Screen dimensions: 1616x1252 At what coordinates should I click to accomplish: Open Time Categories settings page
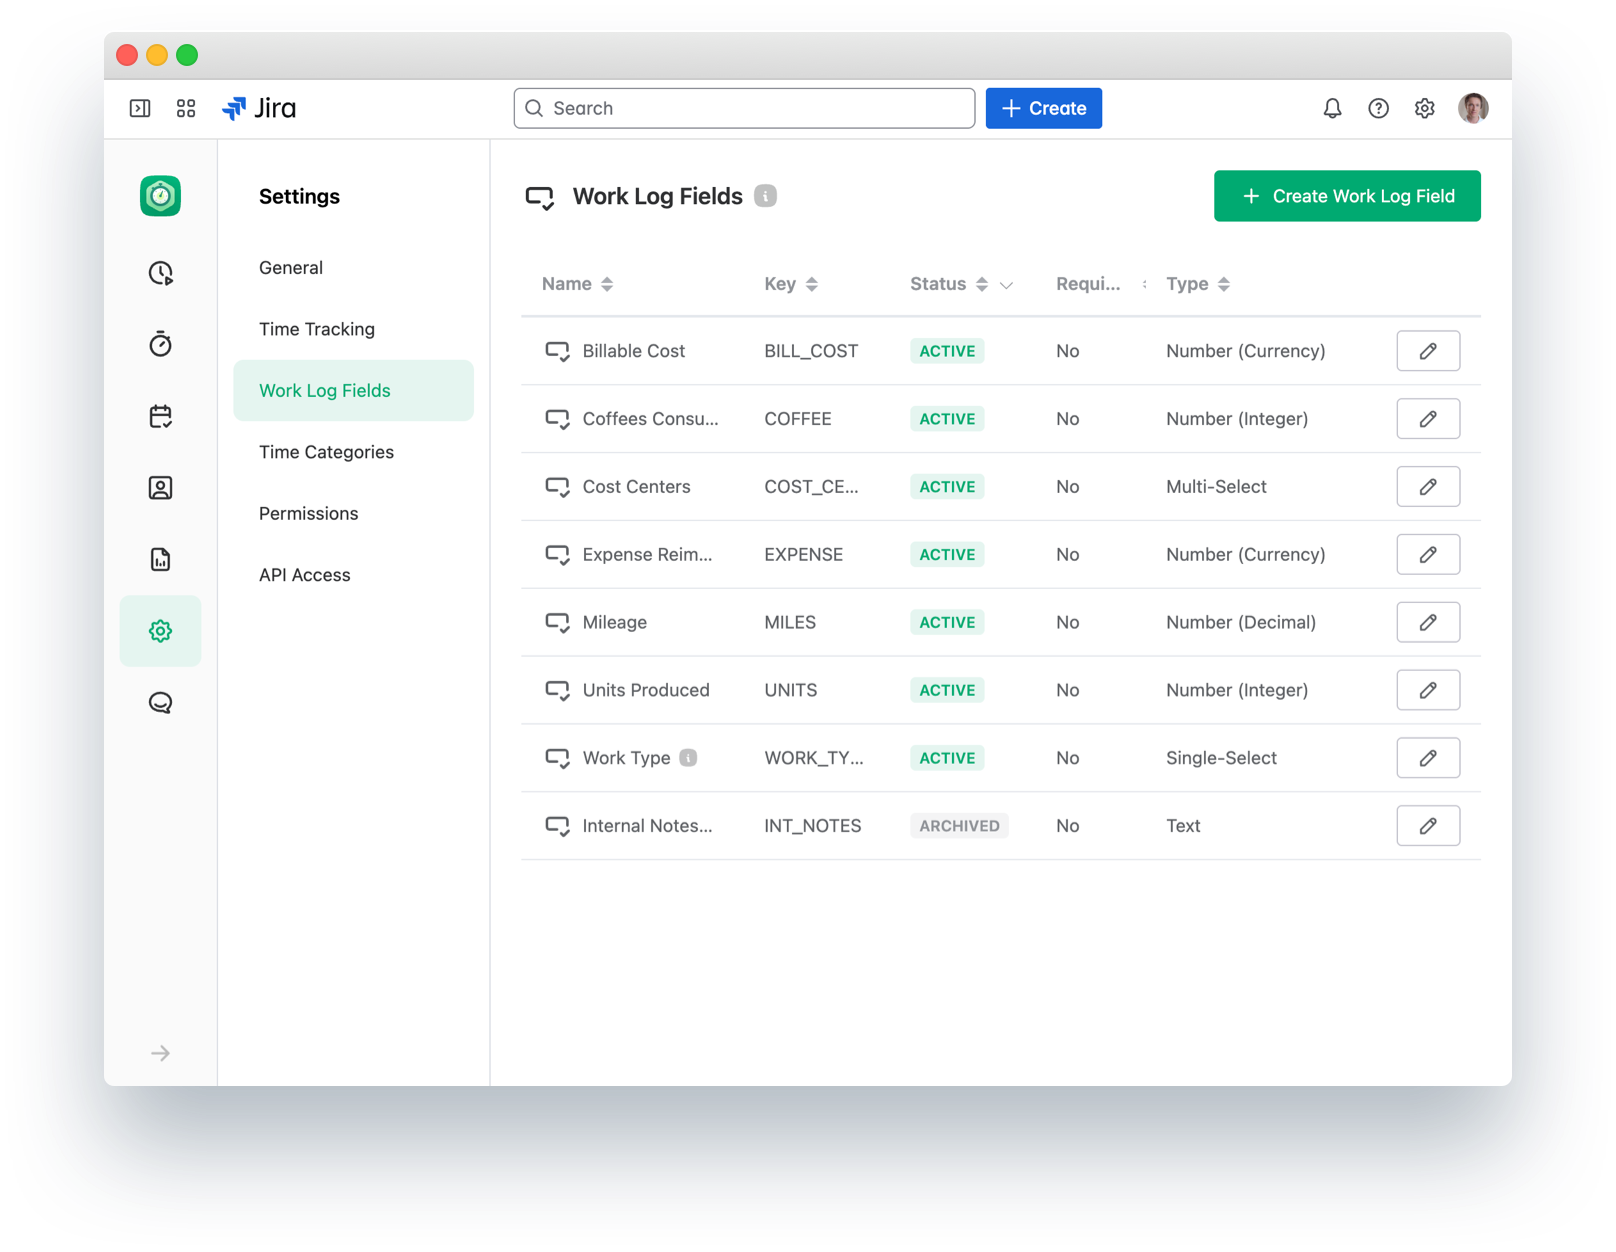tap(326, 452)
